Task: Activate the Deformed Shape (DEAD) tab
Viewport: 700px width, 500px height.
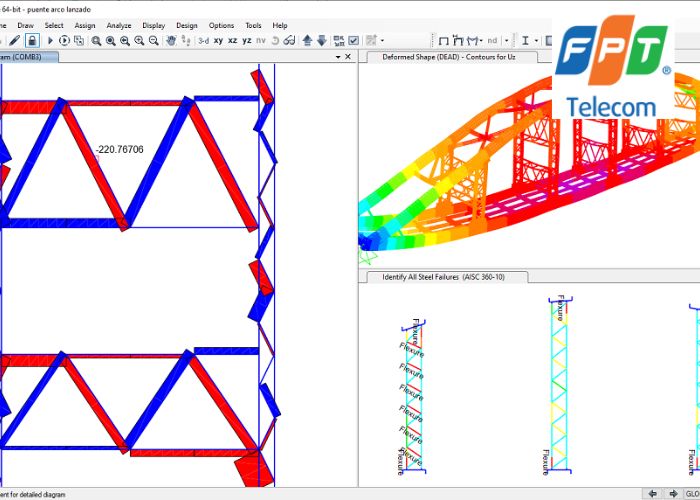Action: tap(447, 57)
